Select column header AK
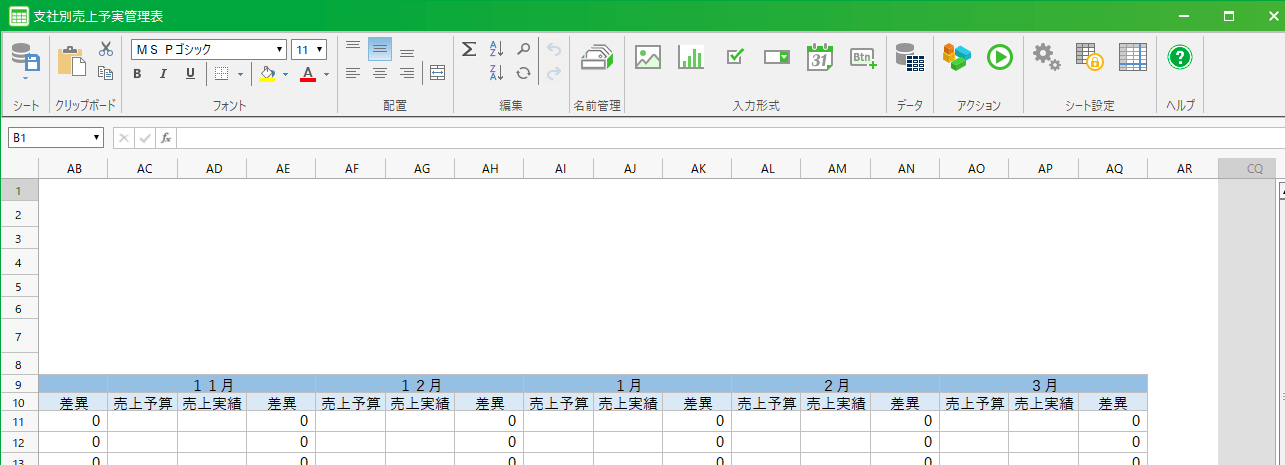Image resolution: width=1285 pixels, height=465 pixels. click(698, 169)
